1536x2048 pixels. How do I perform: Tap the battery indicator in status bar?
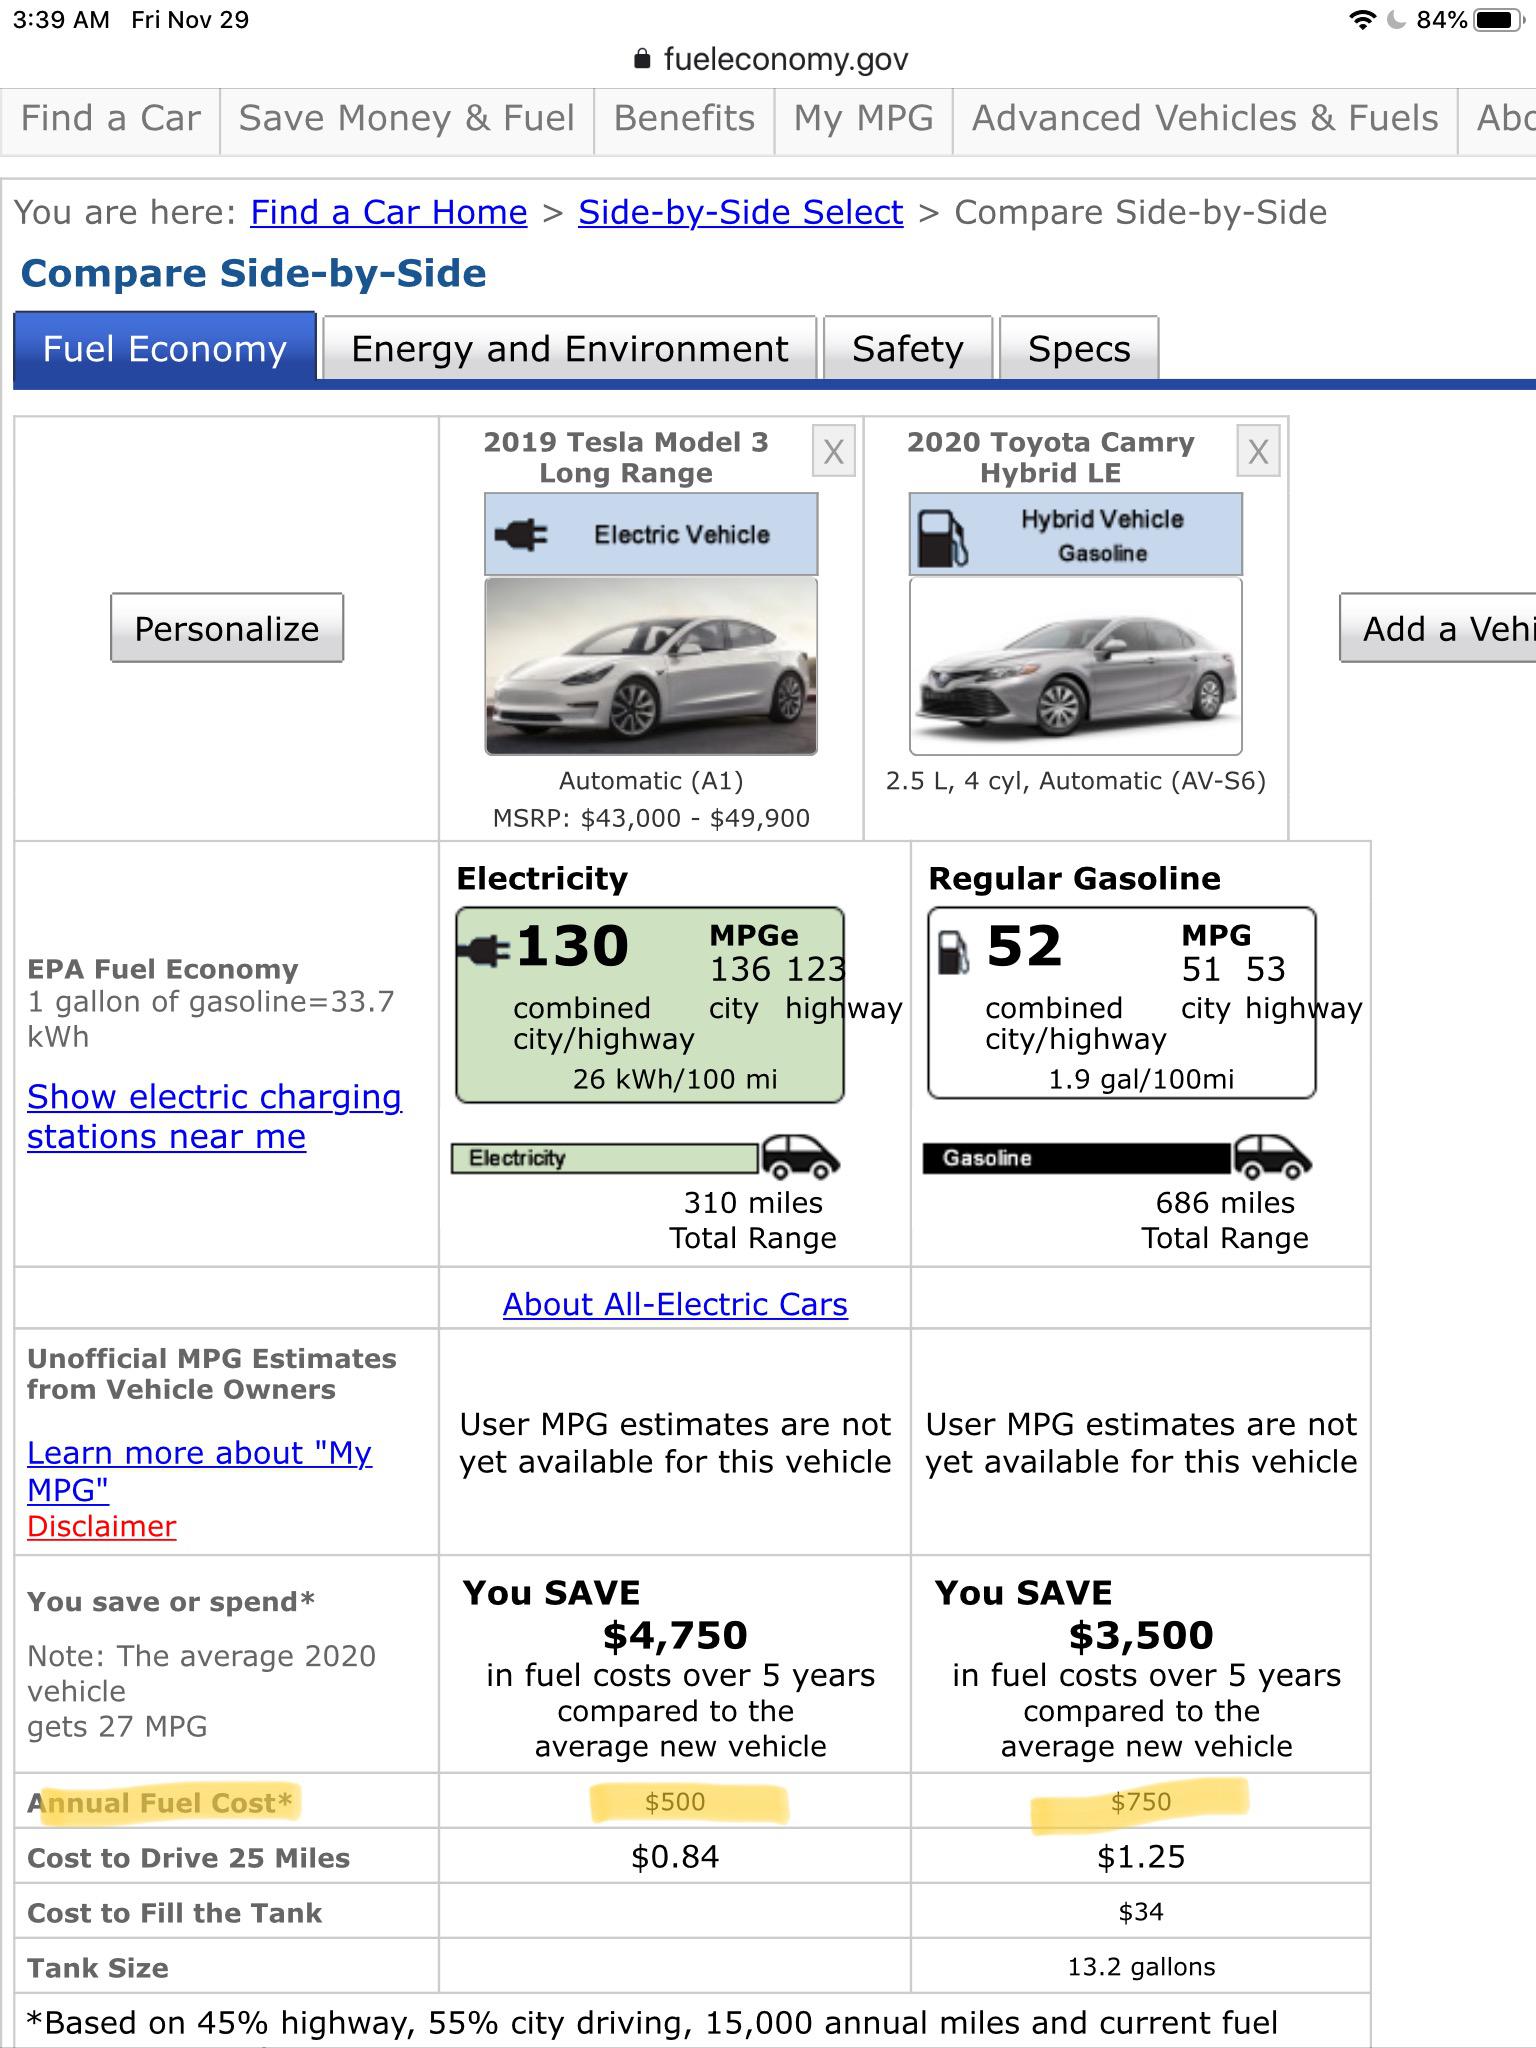pos(1500,20)
